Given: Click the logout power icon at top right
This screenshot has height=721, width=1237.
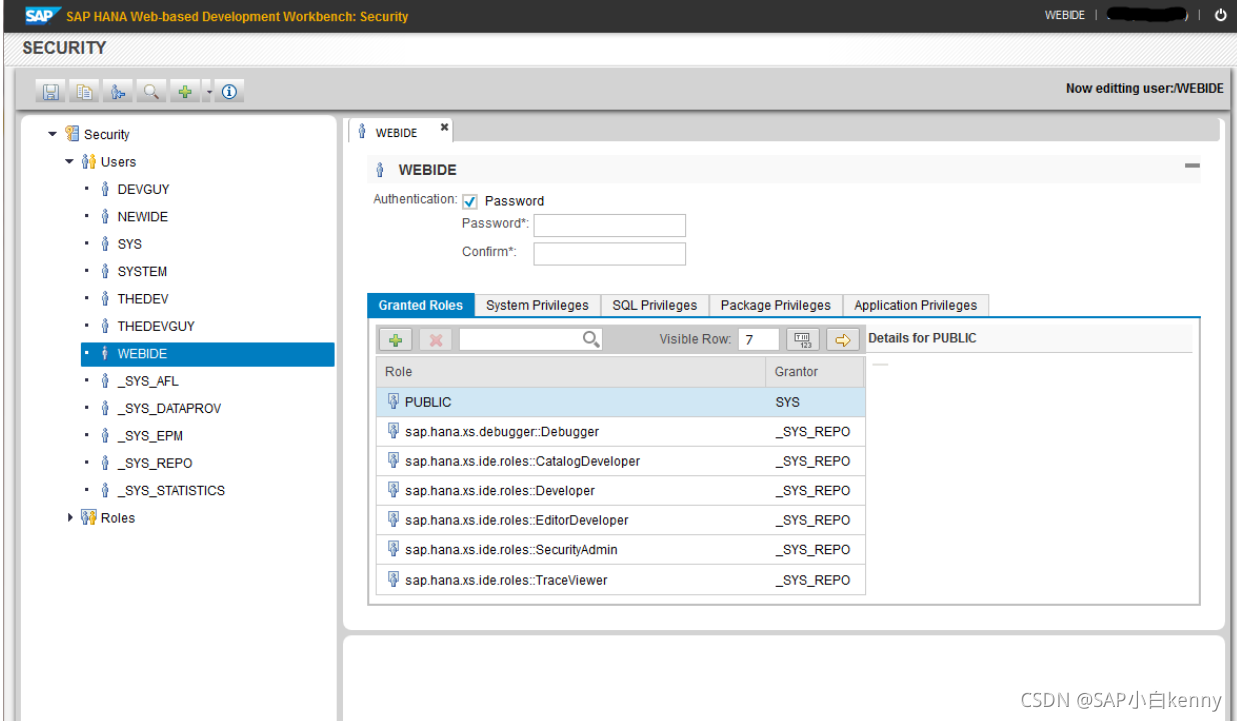Looking at the screenshot, I should pos(1220,15).
